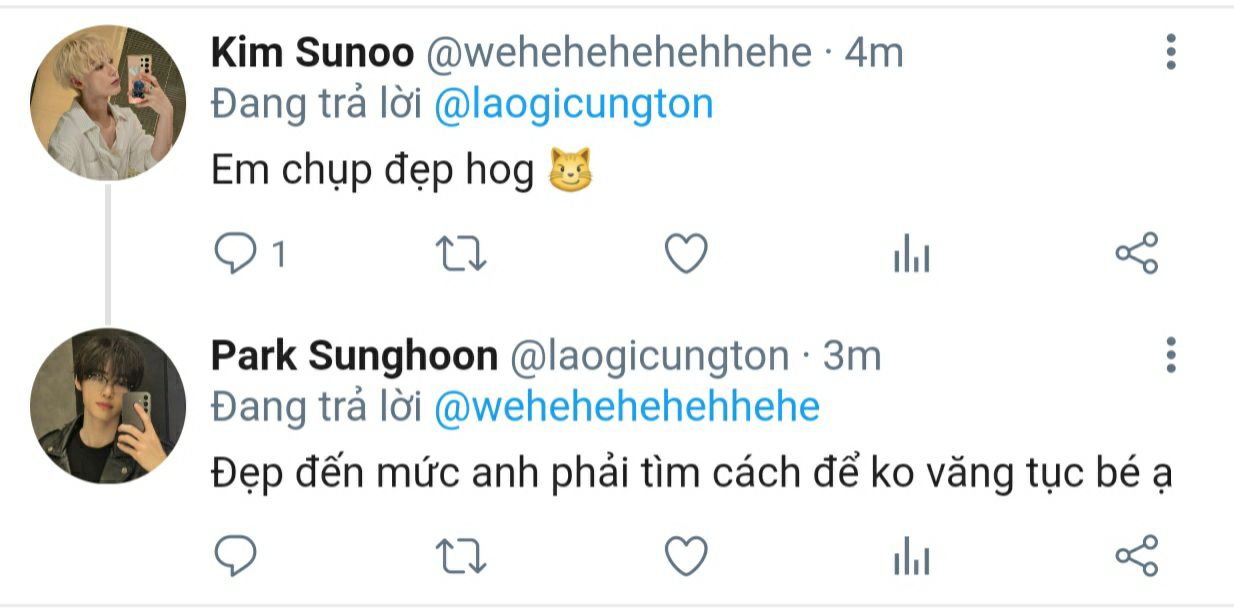Open the @wehehehehehhehe mention link
The height and width of the screenshot is (610, 1234).
[627, 407]
